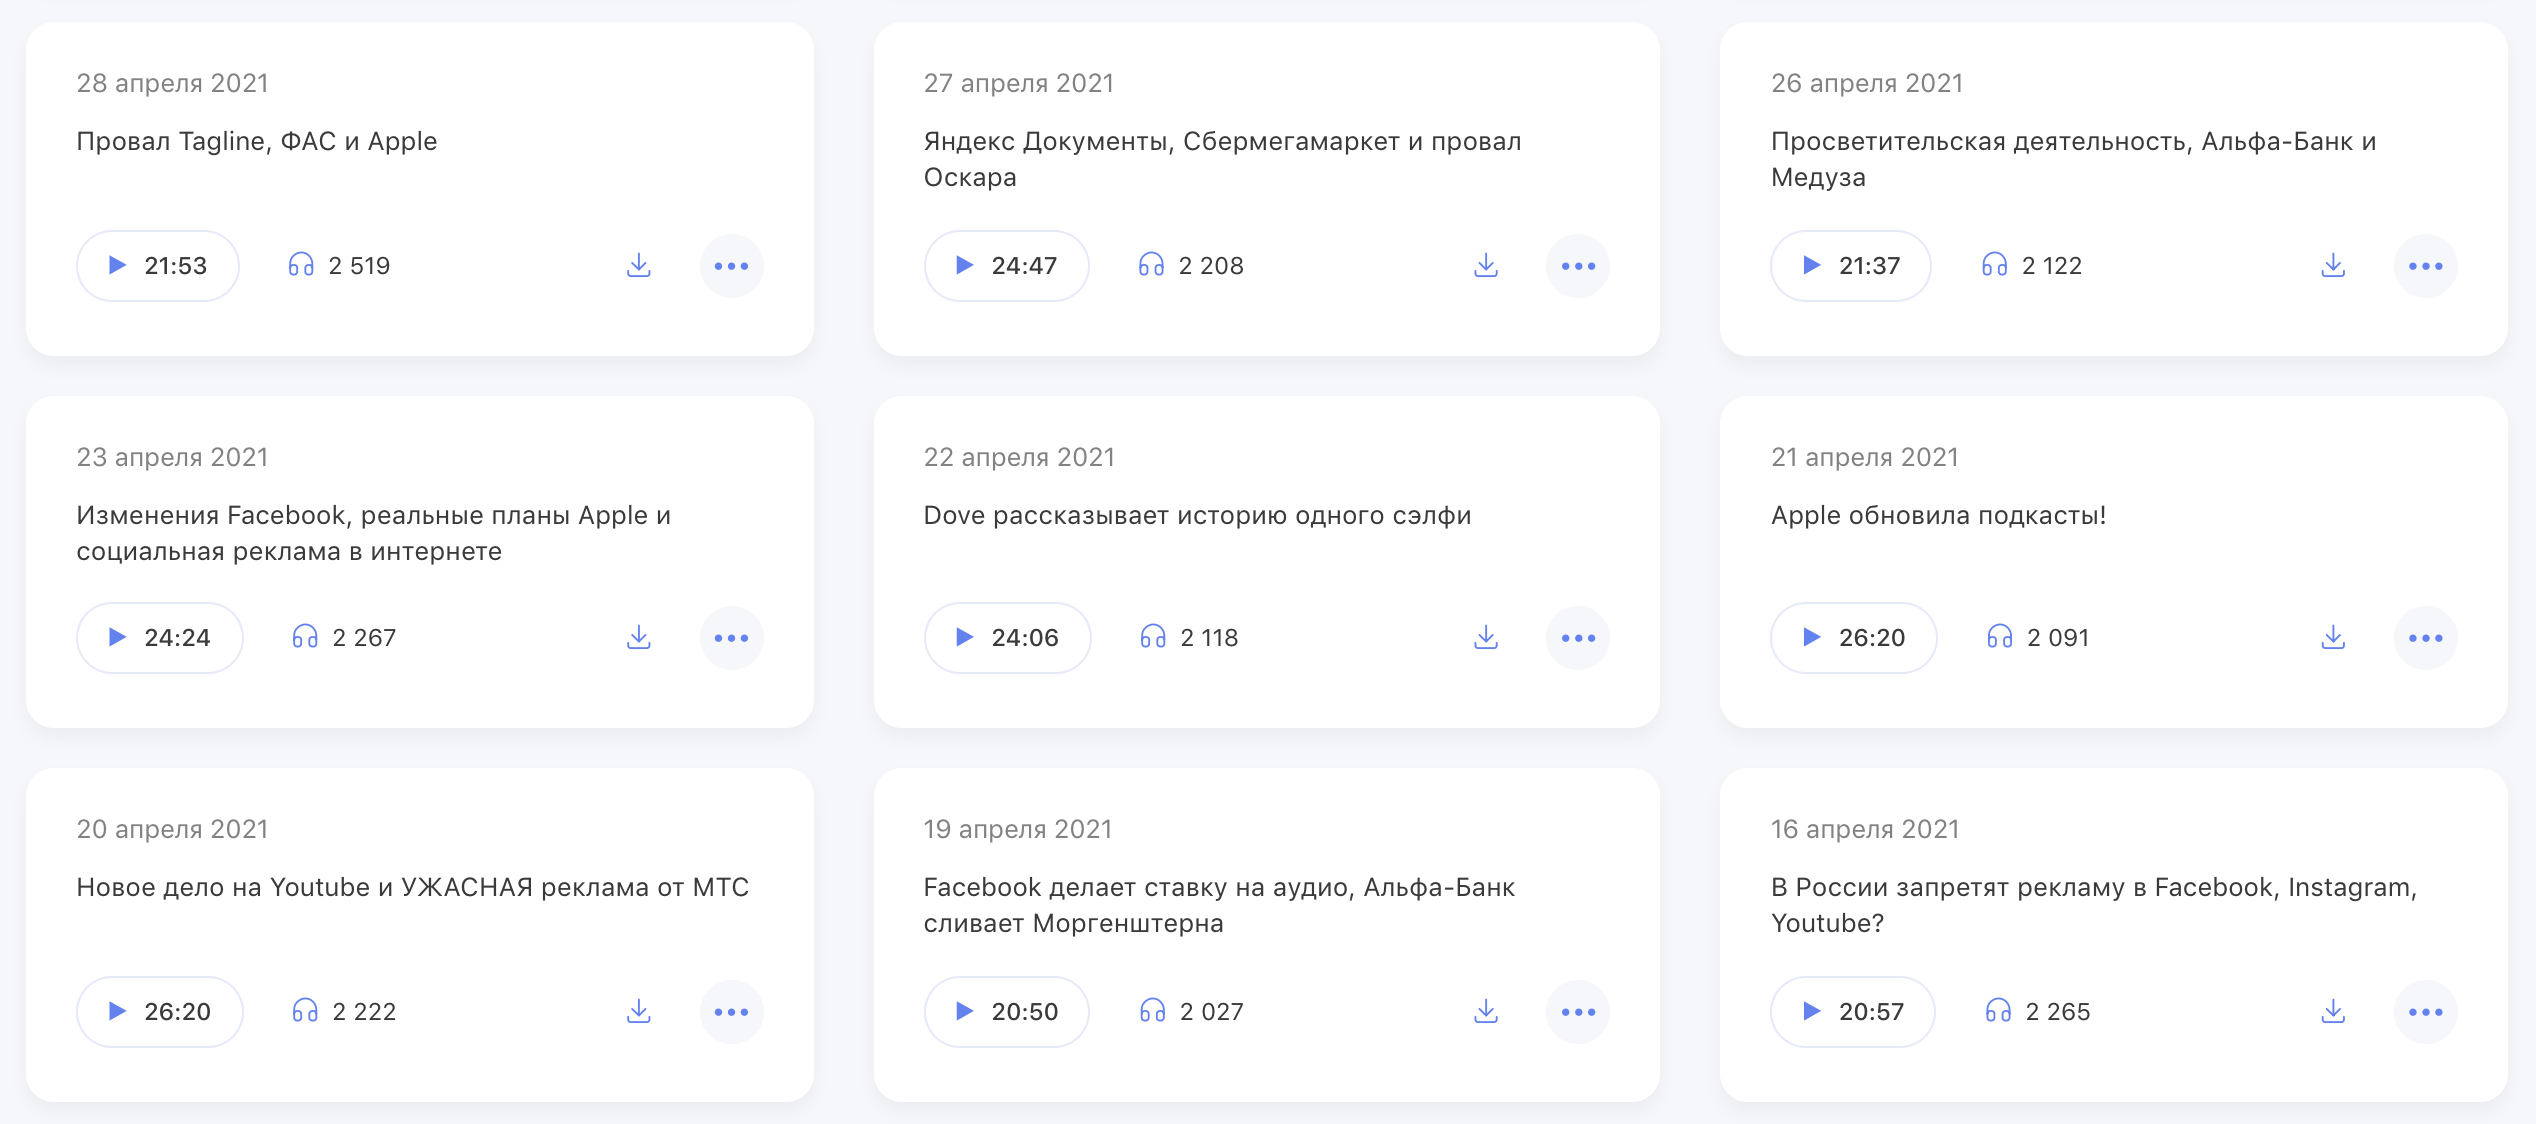Image resolution: width=2536 pixels, height=1124 pixels.
Task: Download the Провал Tagline episode
Action: [639, 266]
